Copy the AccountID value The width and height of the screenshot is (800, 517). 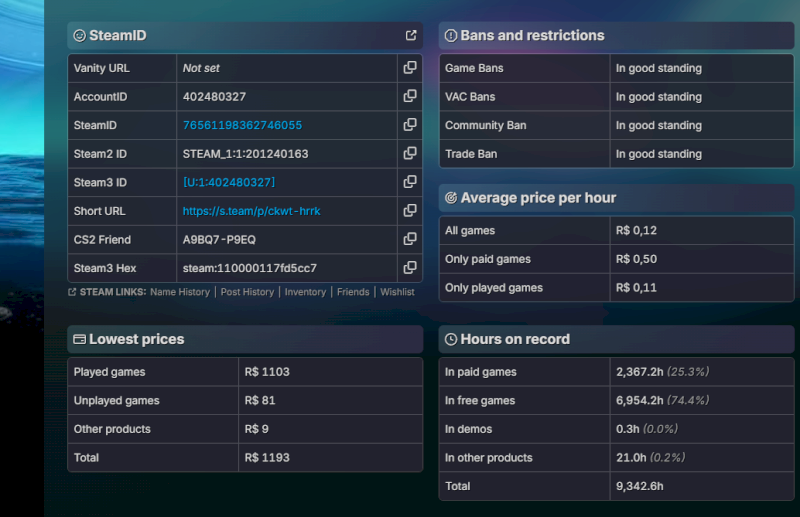coord(410,96)
